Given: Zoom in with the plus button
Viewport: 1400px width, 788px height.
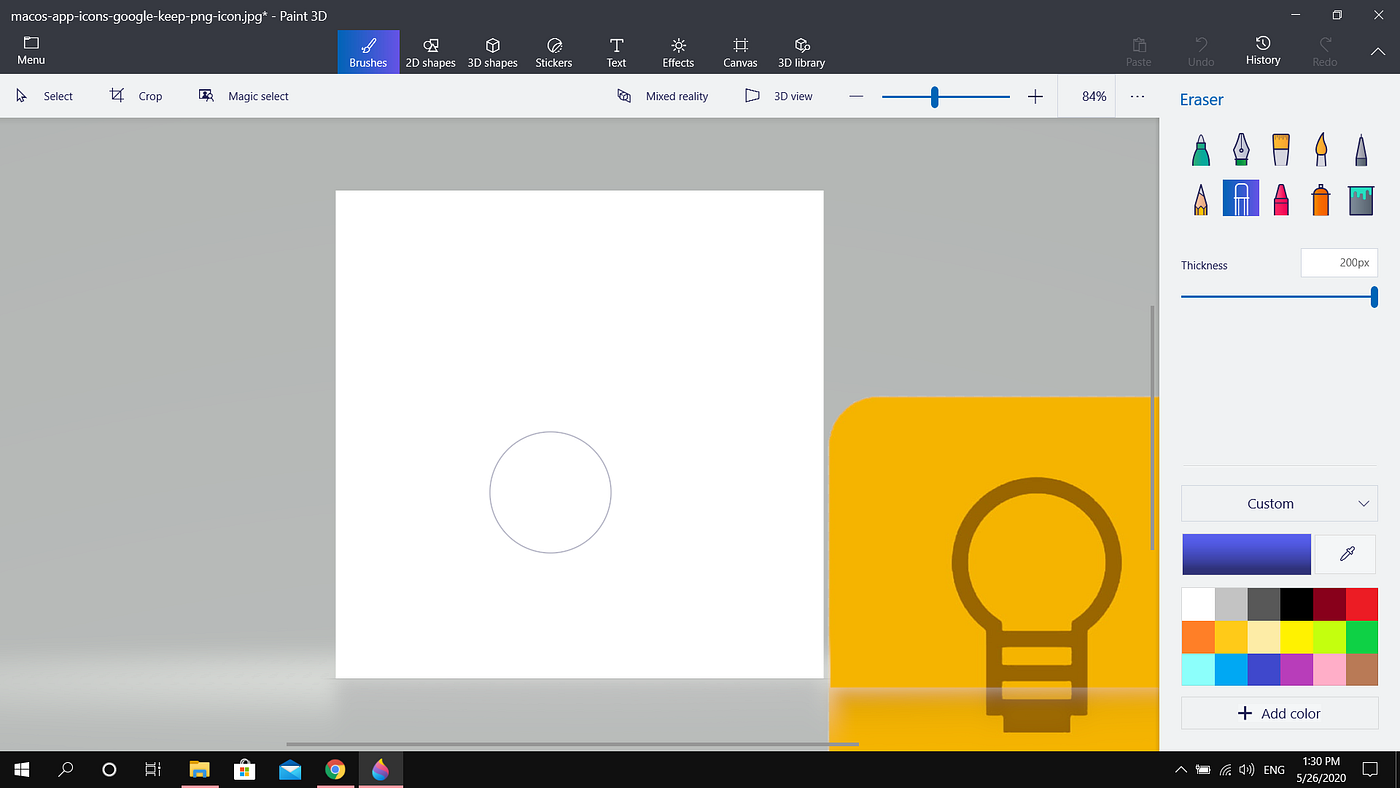Looking at the screenshot, I should point(1035,96).
